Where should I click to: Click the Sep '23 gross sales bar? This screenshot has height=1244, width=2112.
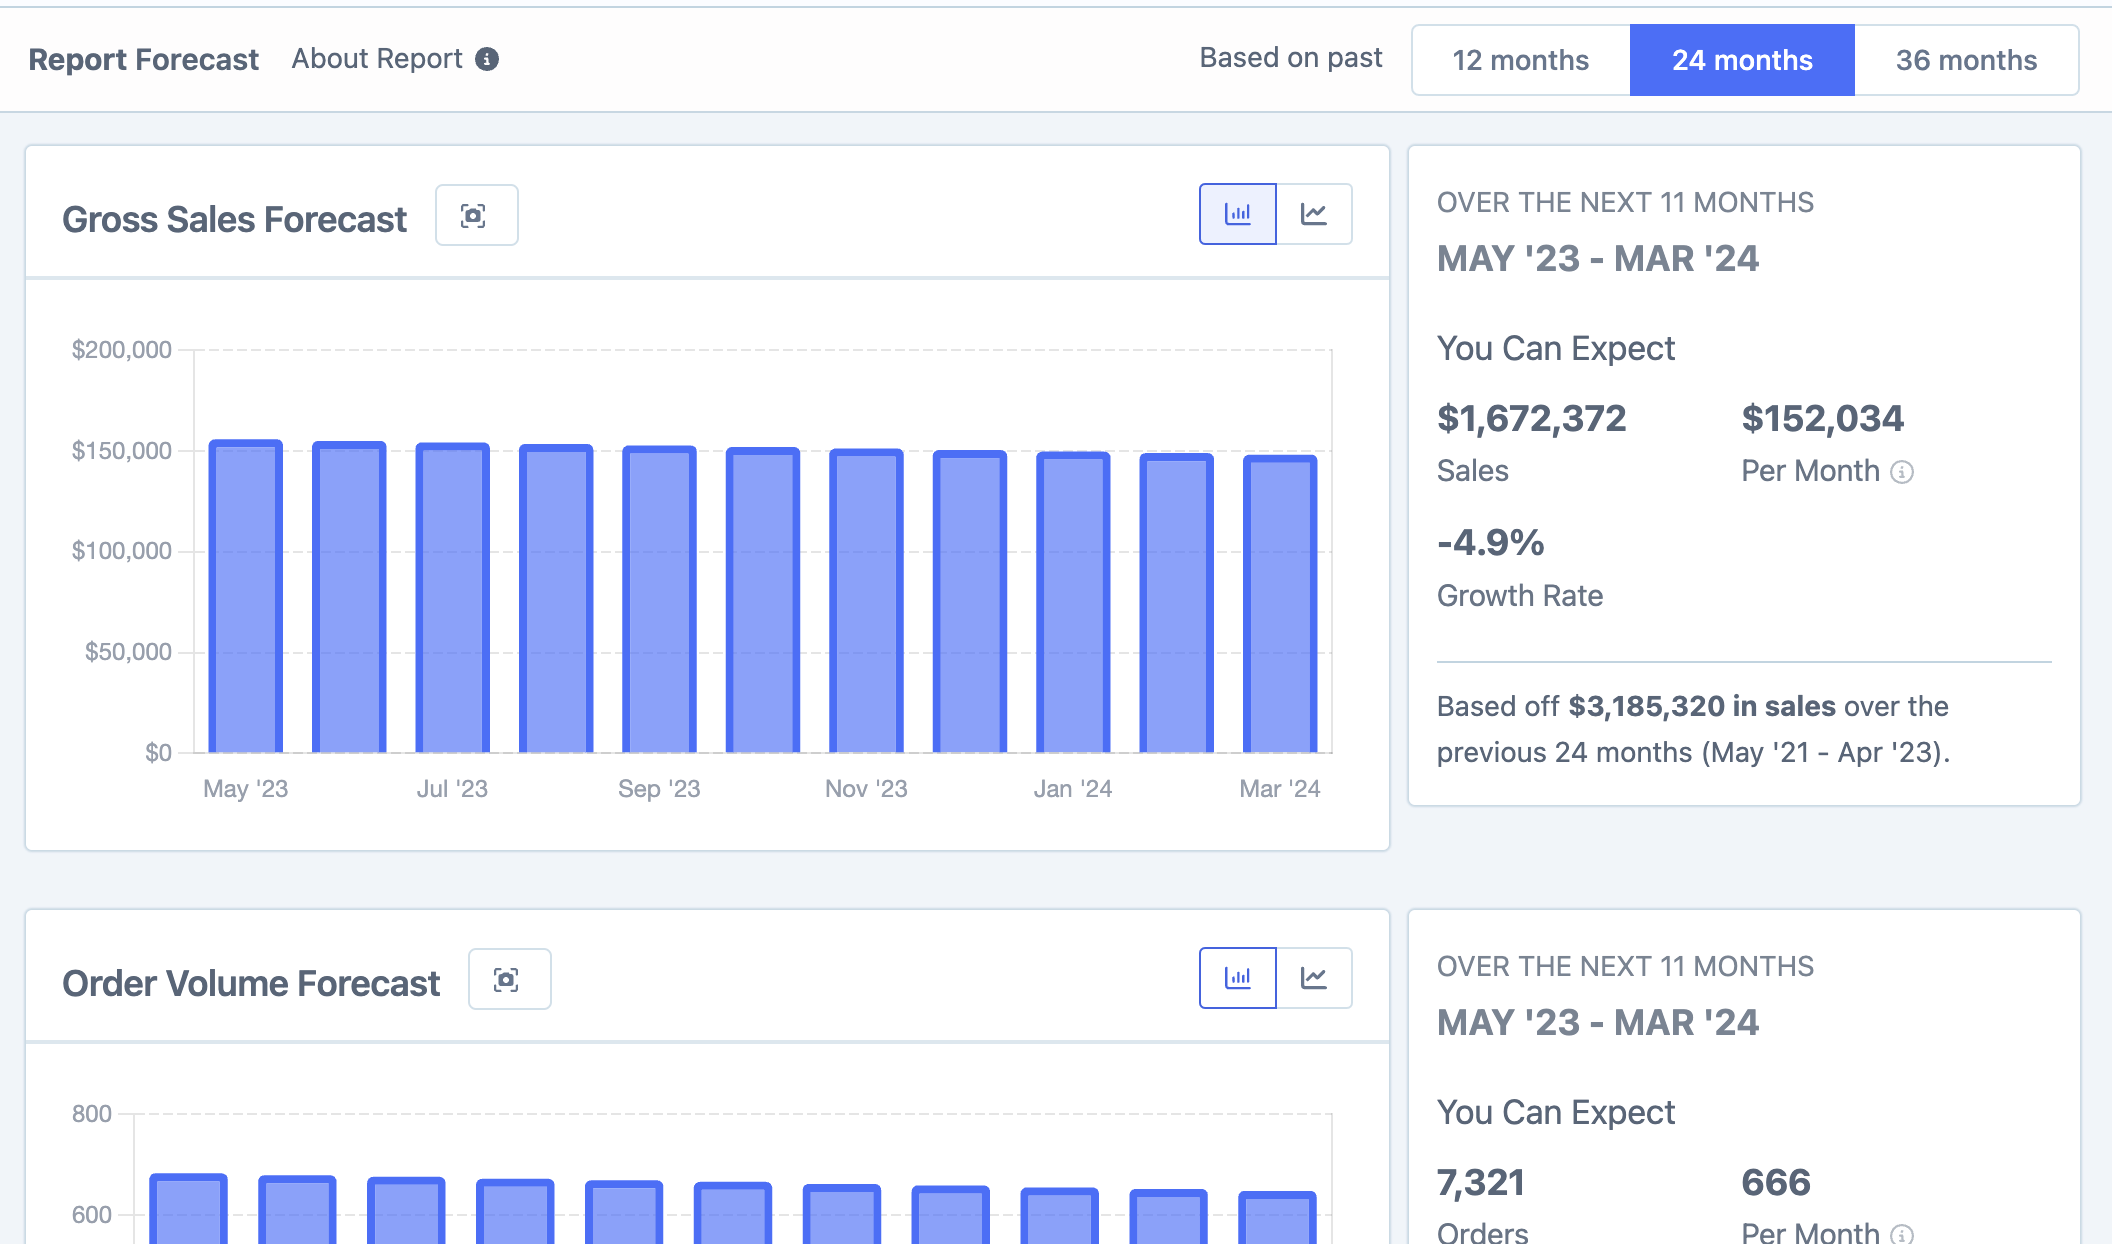click(659, 600)
